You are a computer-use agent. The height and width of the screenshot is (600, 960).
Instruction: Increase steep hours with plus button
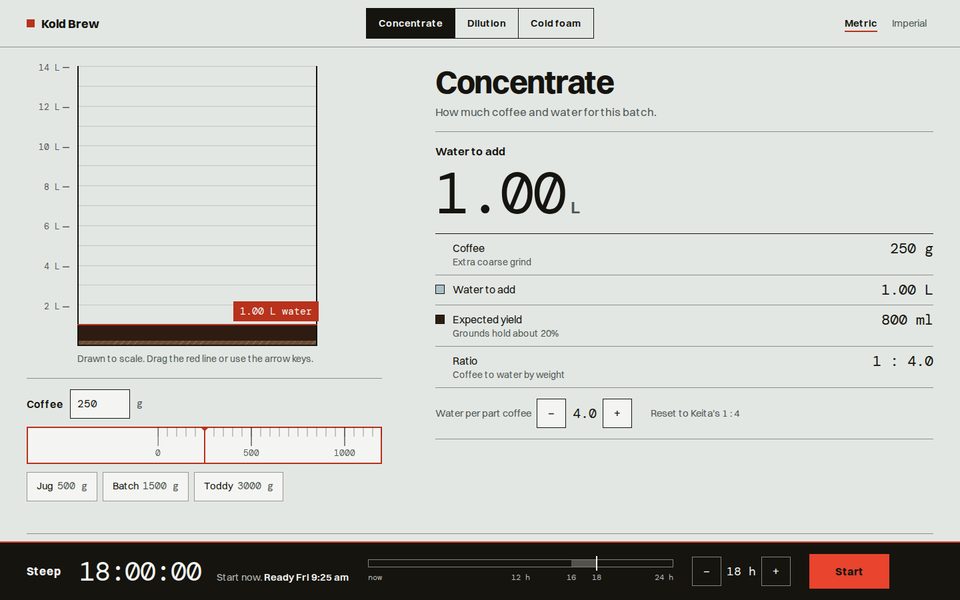776,571
